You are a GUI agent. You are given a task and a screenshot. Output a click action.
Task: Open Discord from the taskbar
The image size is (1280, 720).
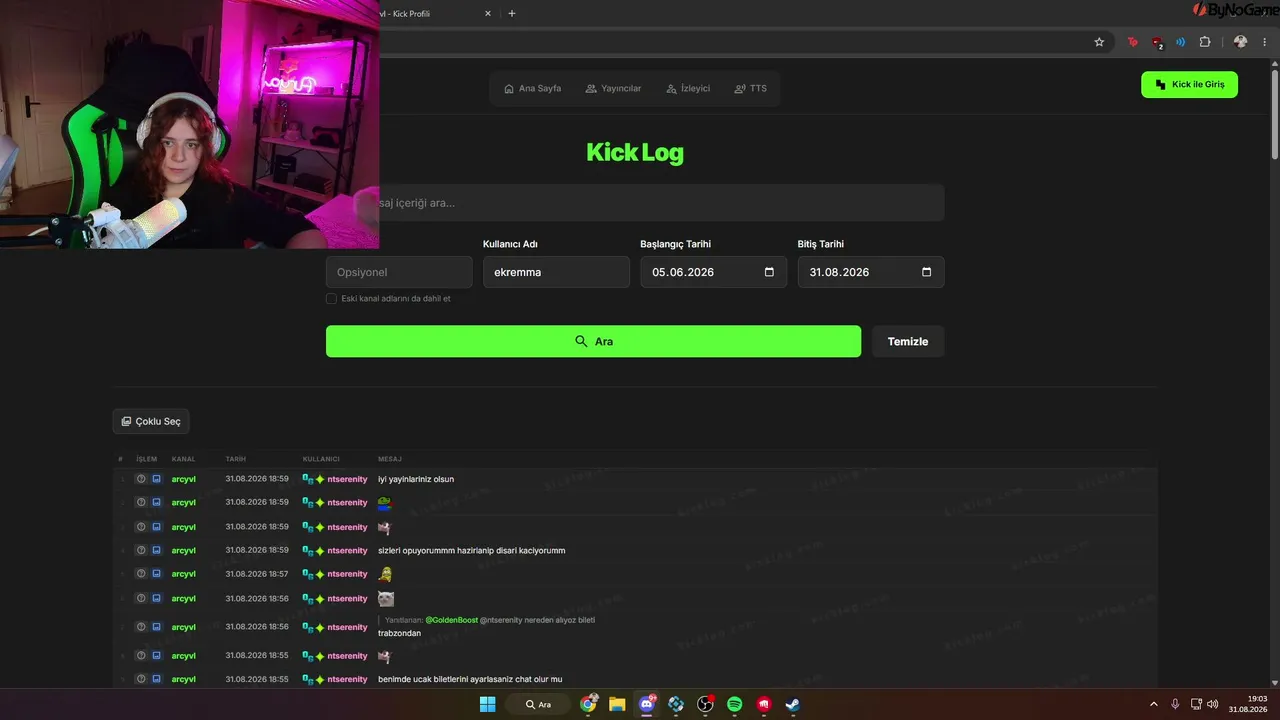click(x=646, y=704)
